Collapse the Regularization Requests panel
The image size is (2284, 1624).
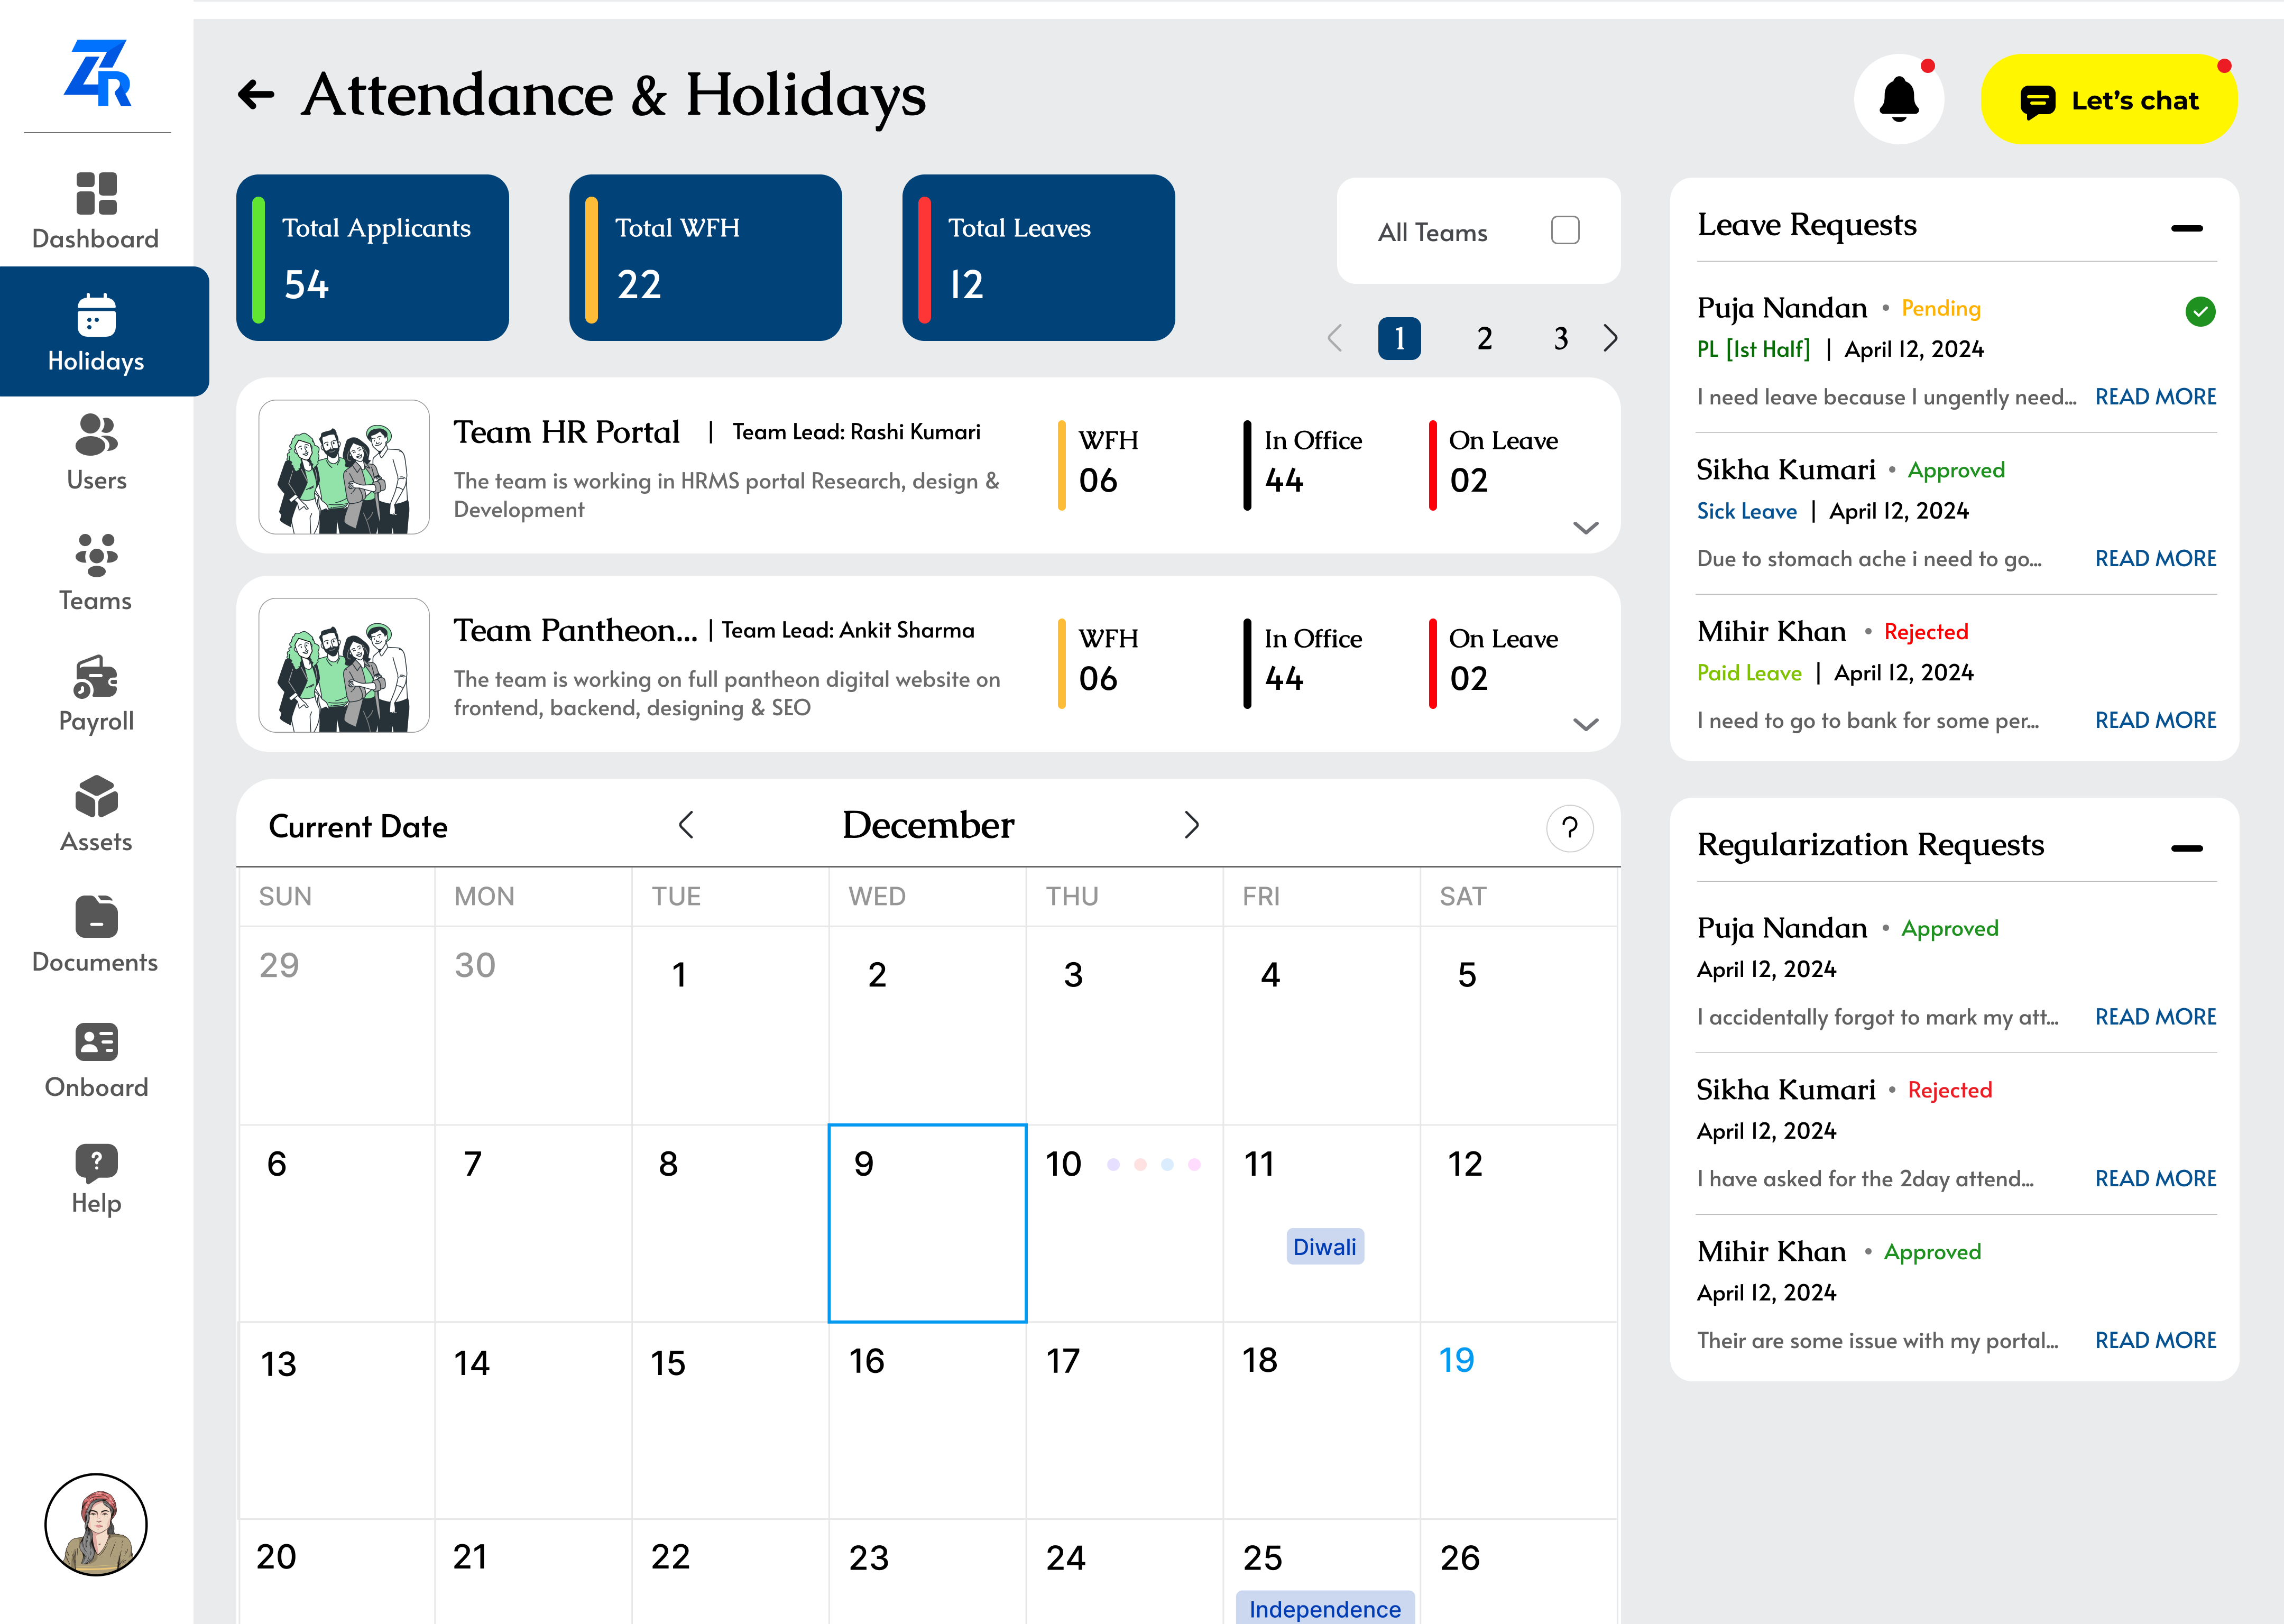point(2186,848)
